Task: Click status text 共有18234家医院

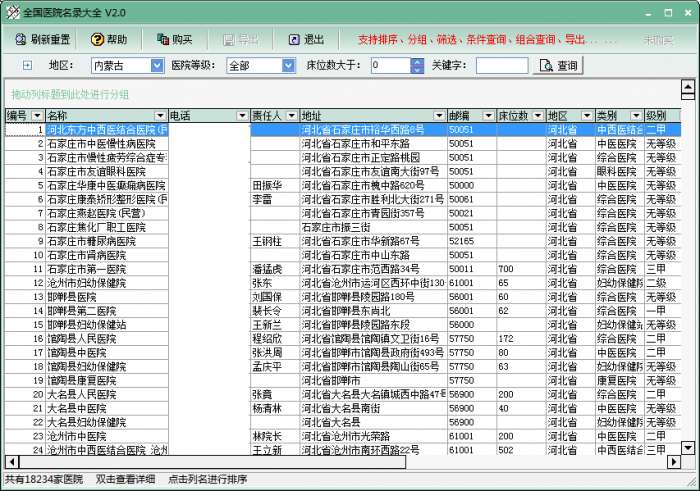Action: pos(44,479)
